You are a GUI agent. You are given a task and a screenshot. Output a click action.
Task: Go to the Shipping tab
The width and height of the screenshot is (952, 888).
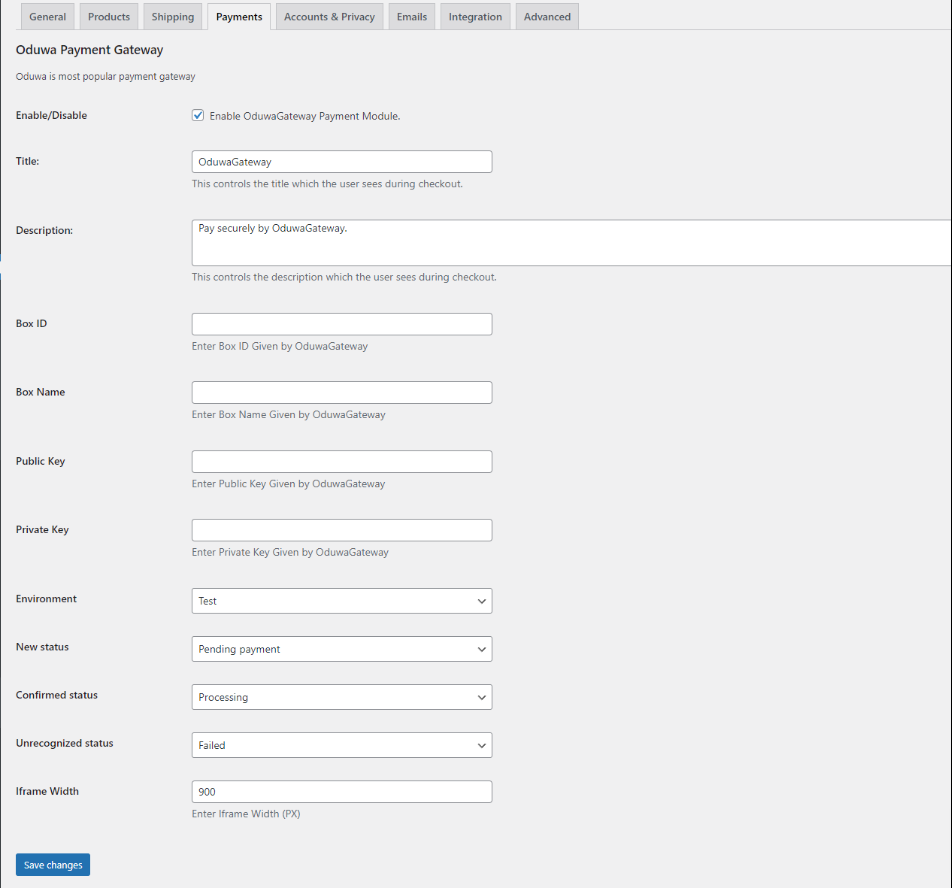pyautogui.click(x=173, y=16)
